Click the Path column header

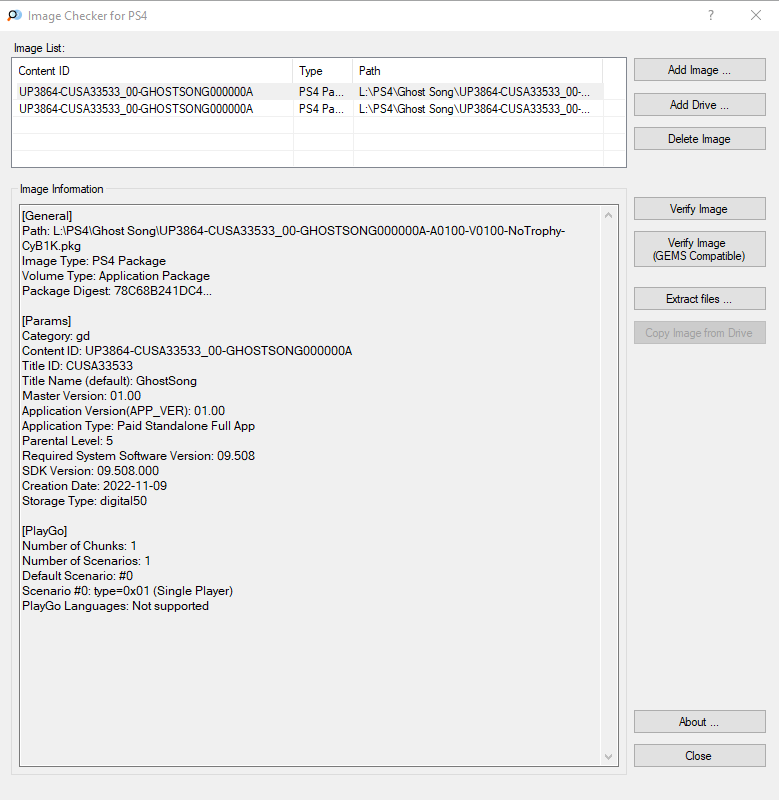click(478, 71)
